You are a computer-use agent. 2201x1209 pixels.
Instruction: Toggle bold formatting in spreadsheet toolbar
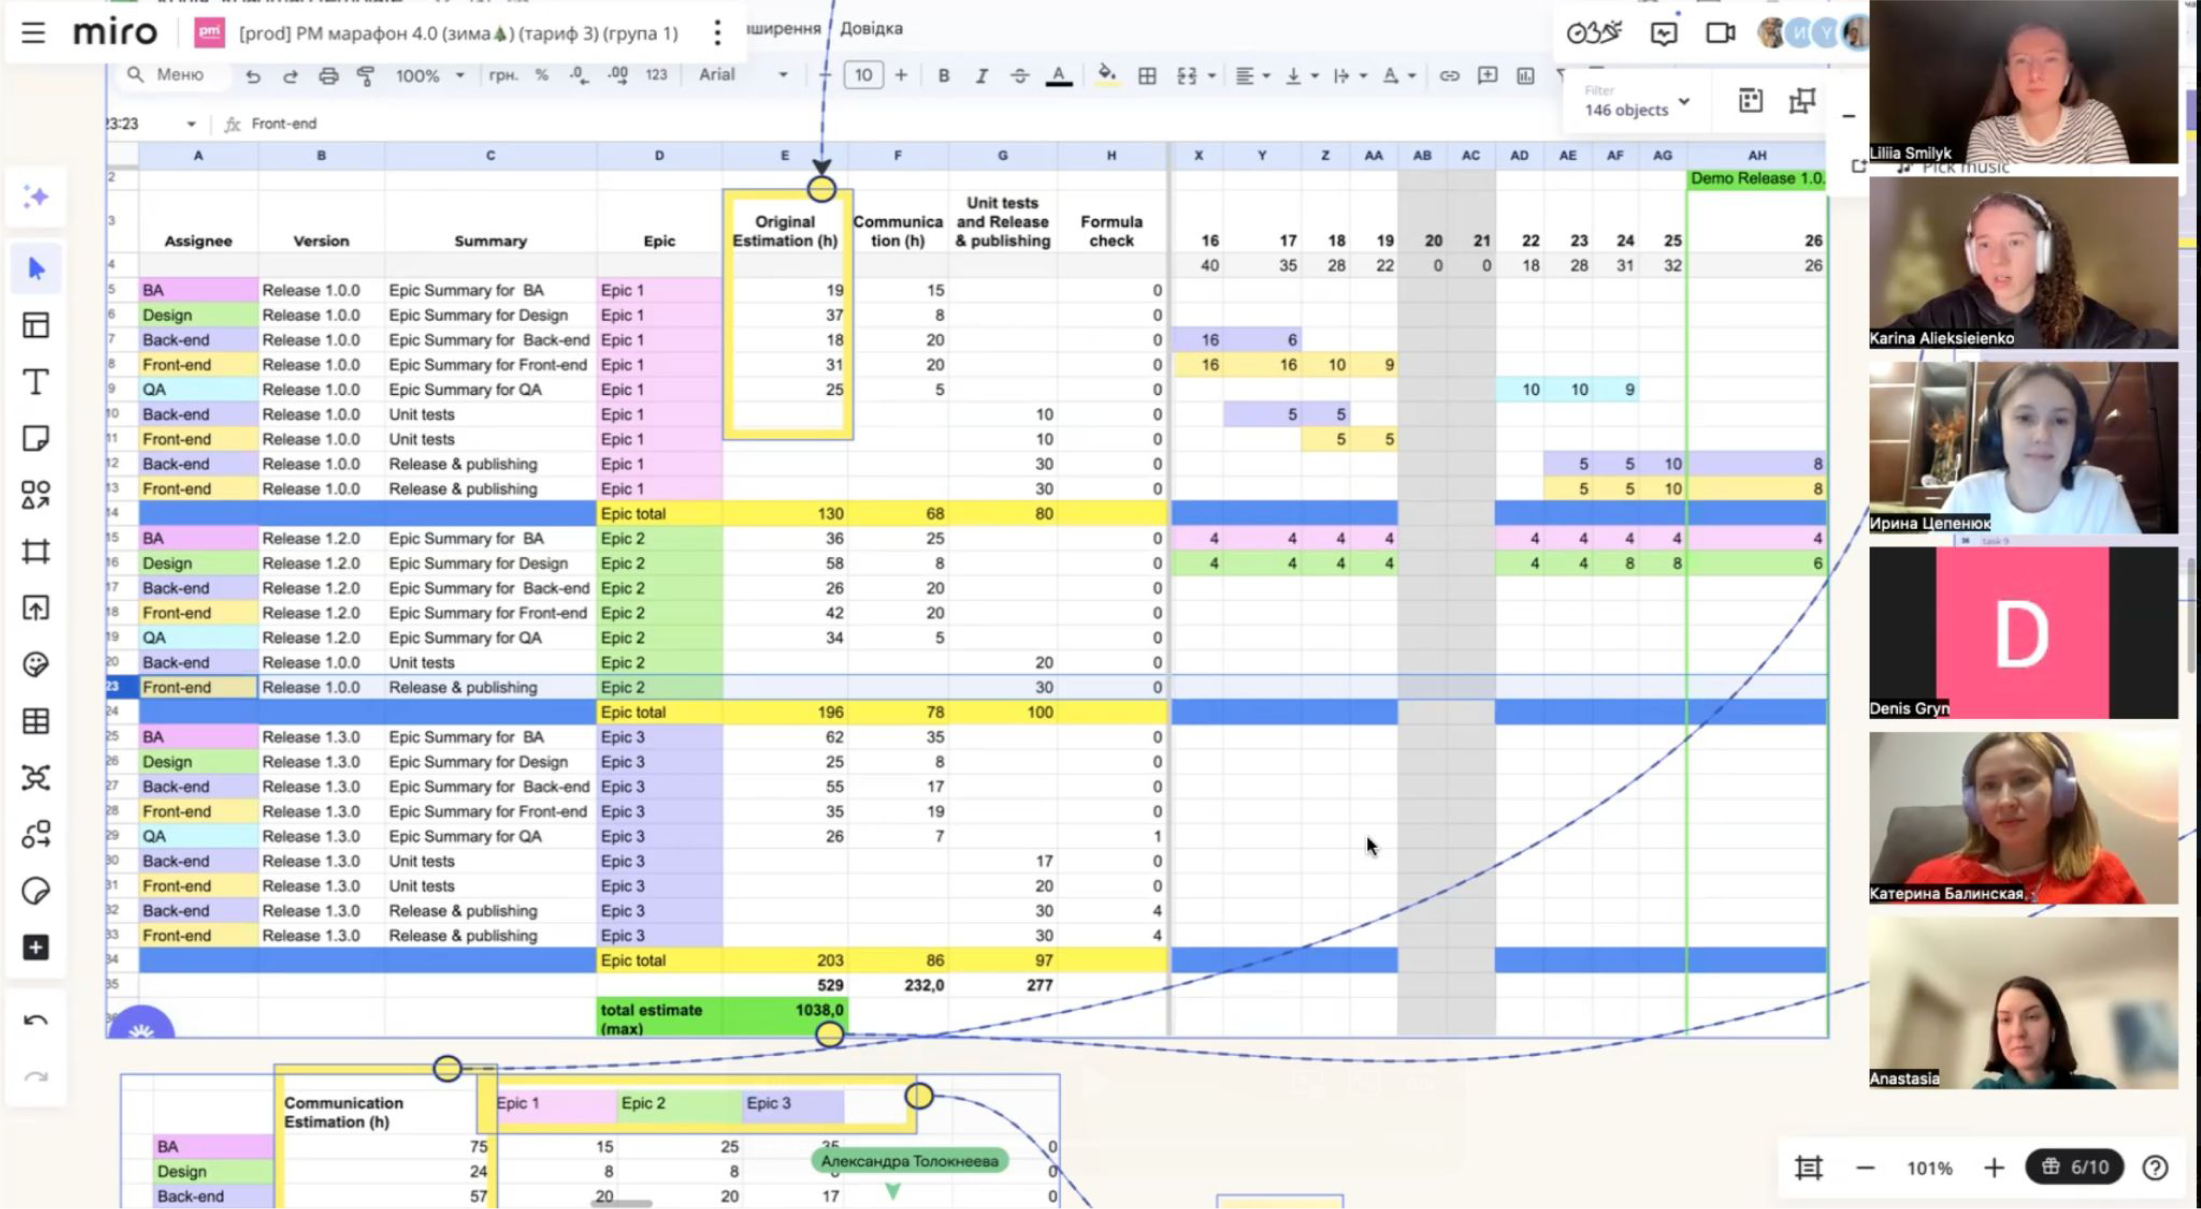point(943,75)
